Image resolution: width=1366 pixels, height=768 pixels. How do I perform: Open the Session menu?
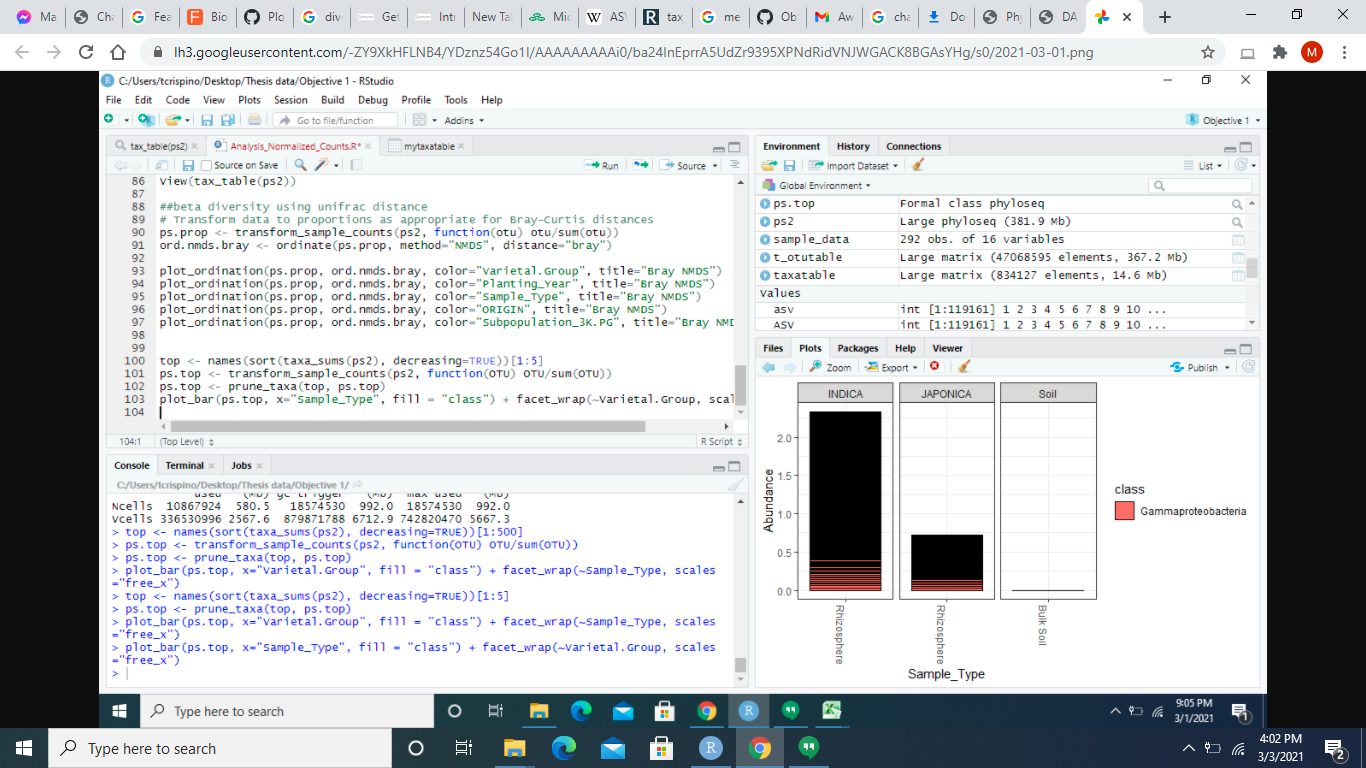pos(290,100)
